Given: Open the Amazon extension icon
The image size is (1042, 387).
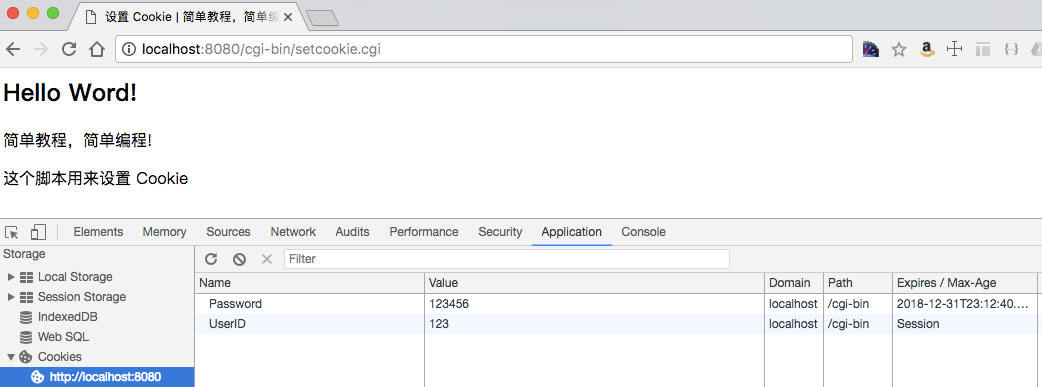Looking at the screenshot, I should click(927, 49).
